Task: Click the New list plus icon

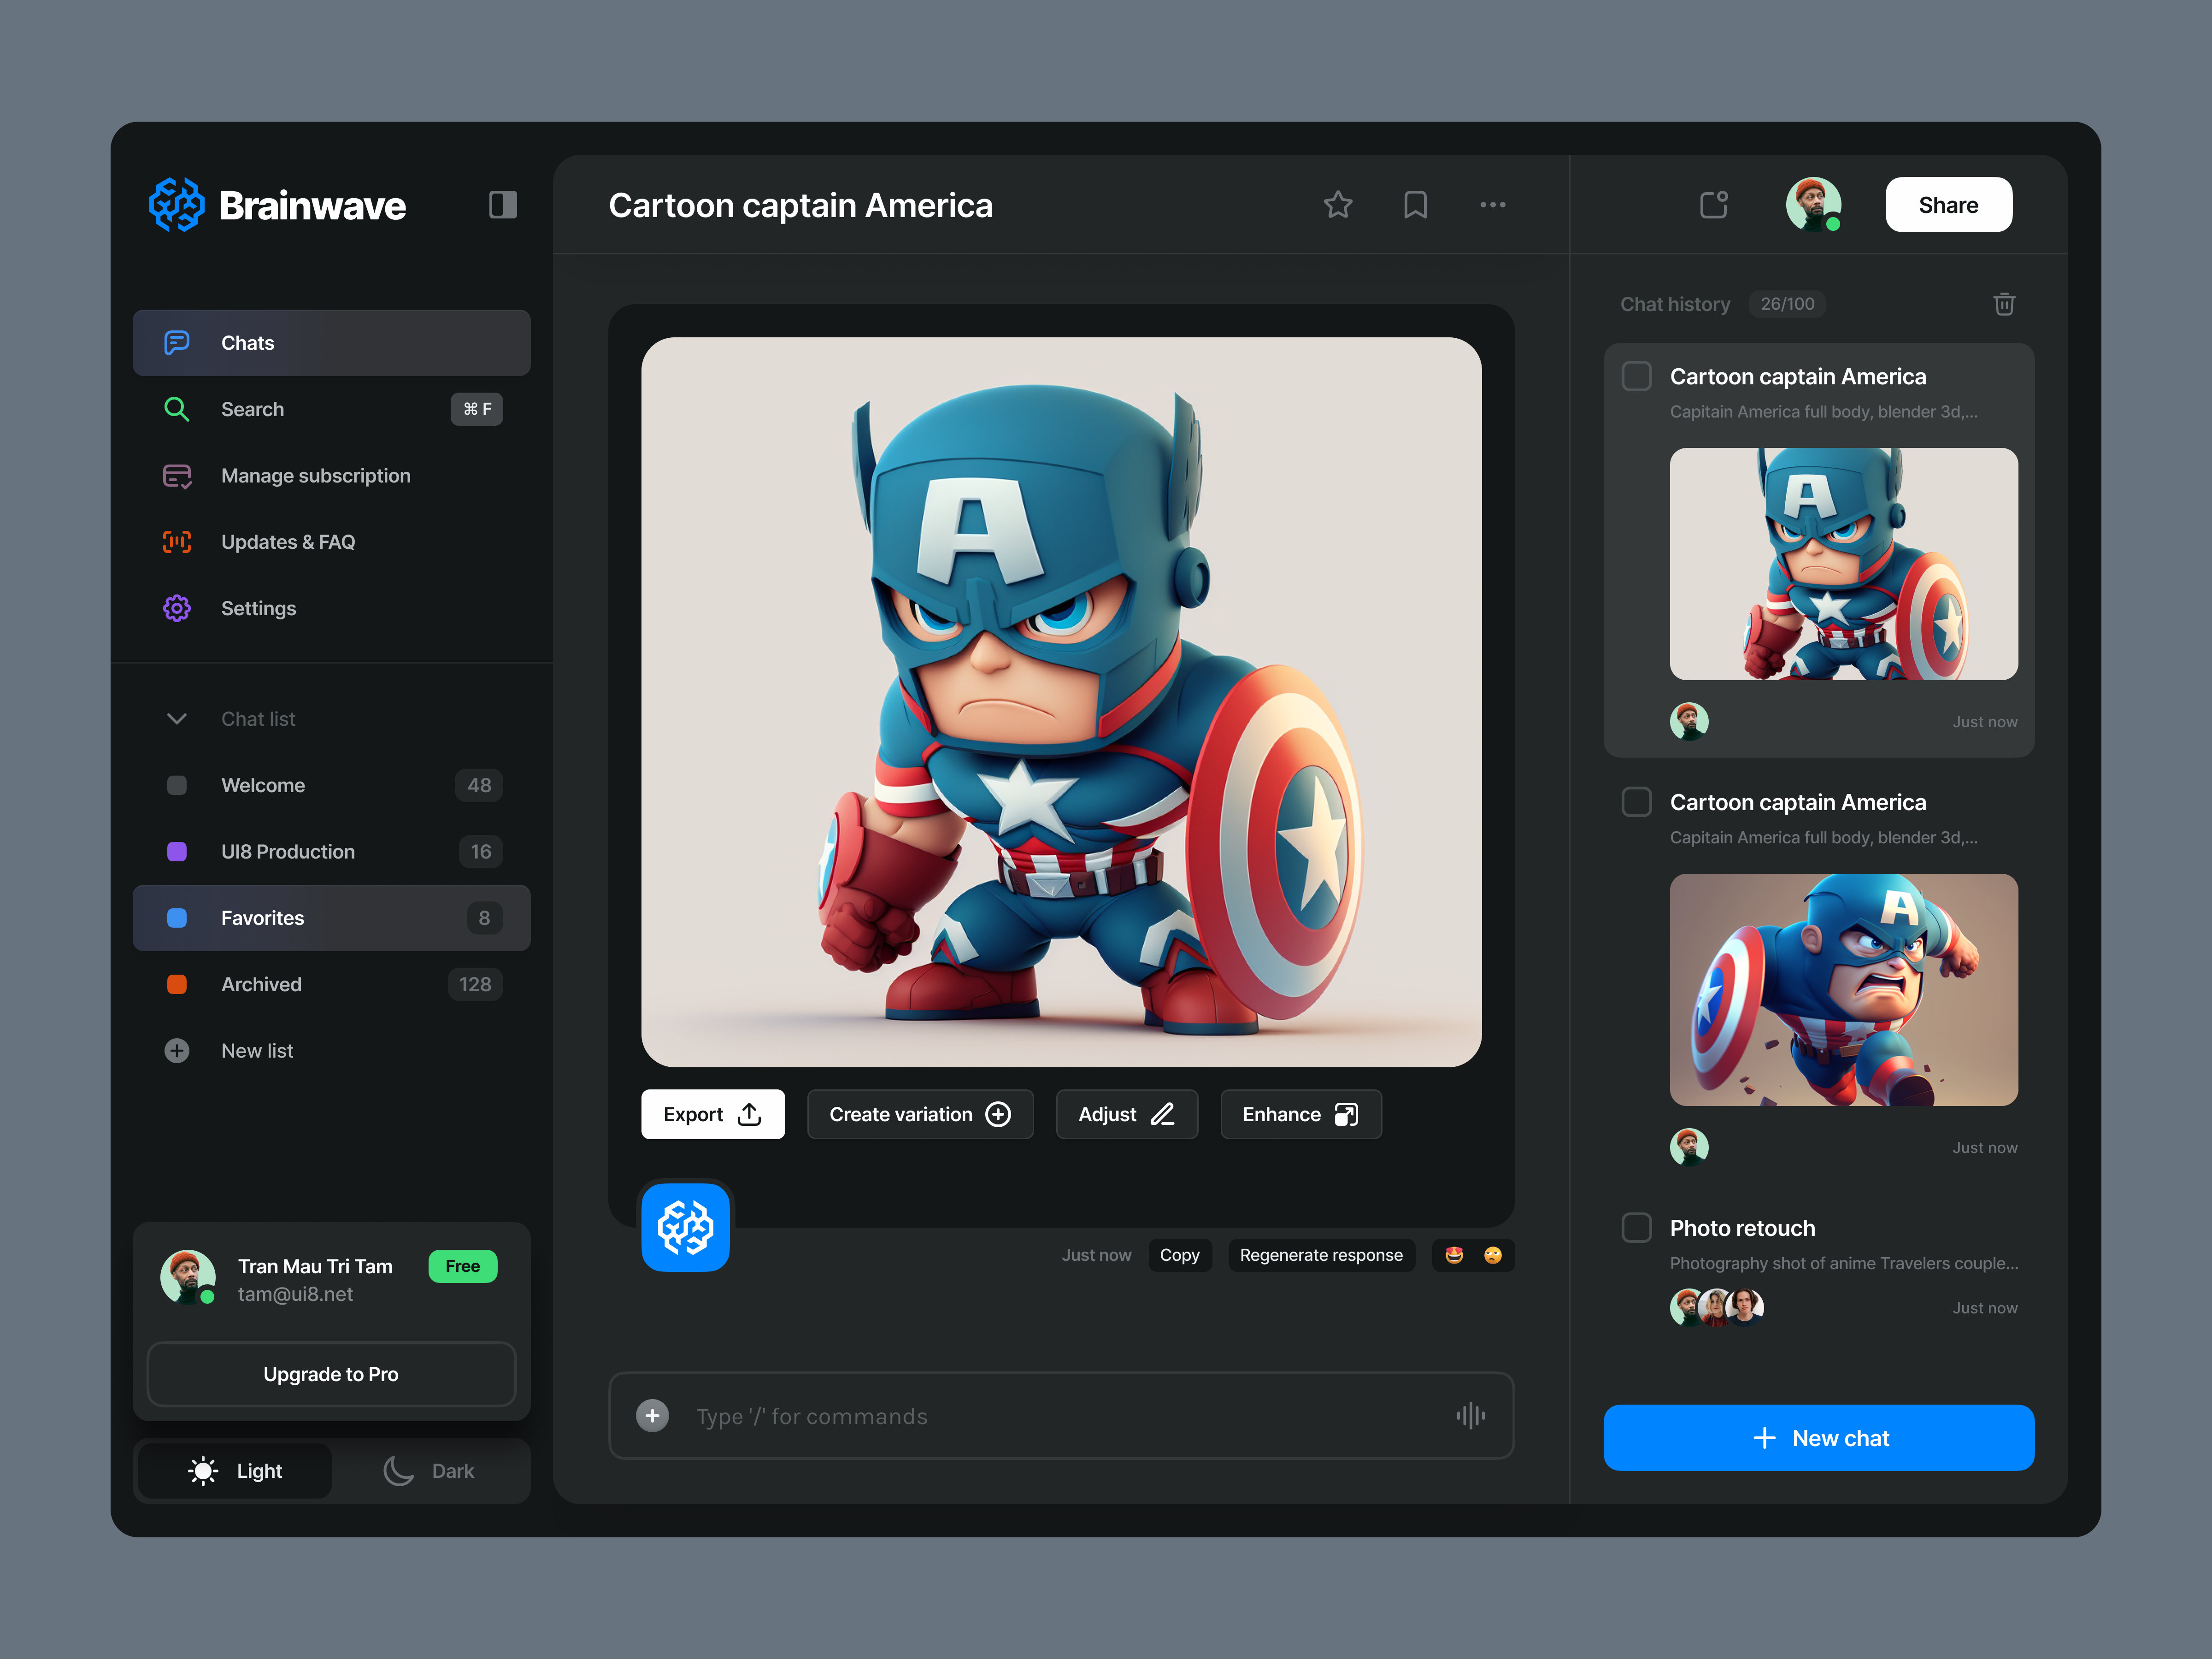Action: tap(177, 1050)
